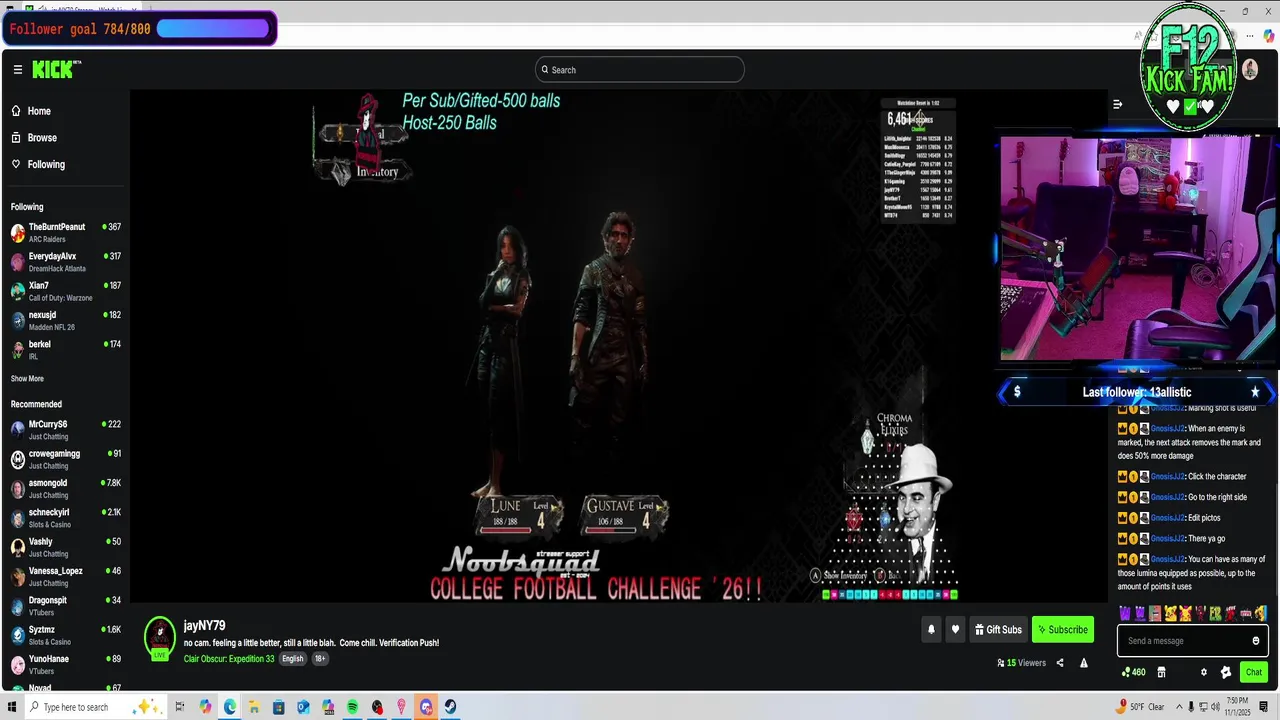
Task: Open Microsoft Edge from taskbar
Action: tap(230, 707)
